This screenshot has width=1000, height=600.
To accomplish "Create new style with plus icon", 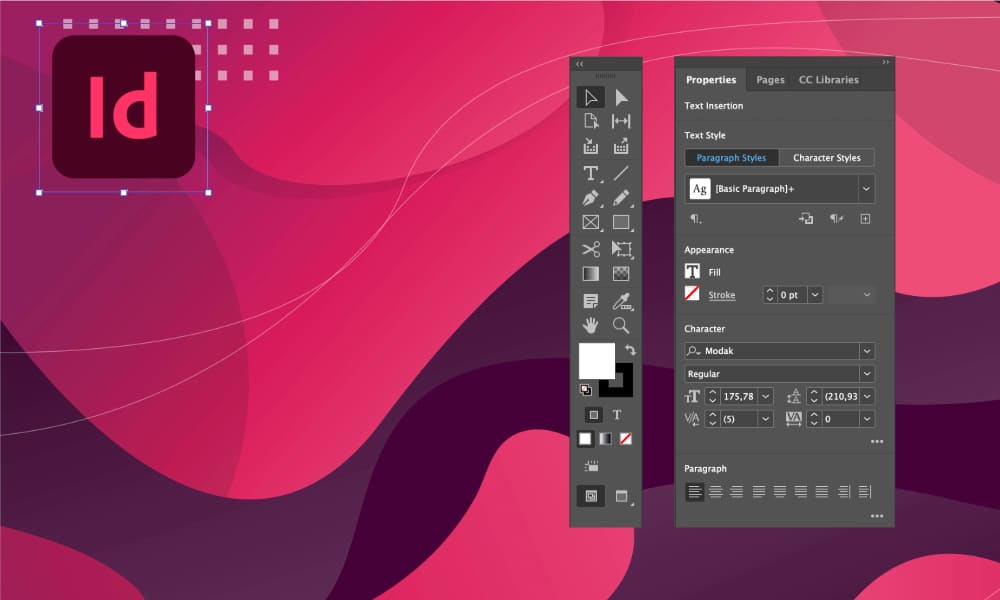I will (x=865, y=219).
